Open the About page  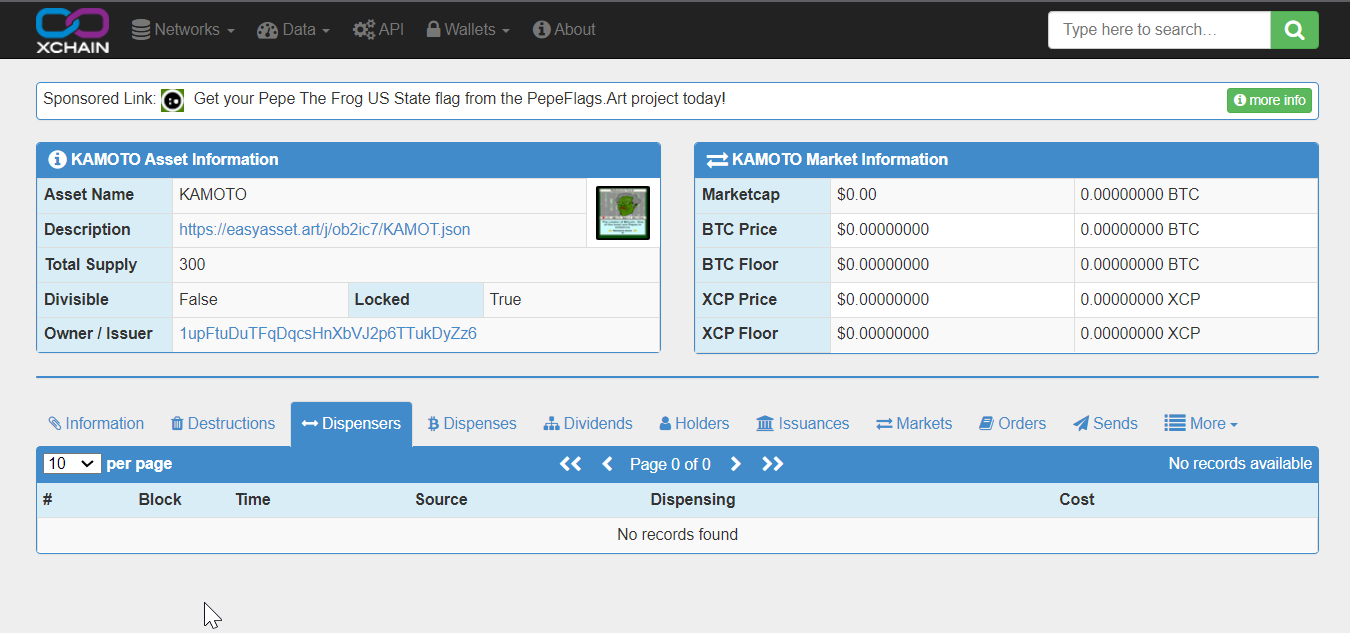click(564, 30)
